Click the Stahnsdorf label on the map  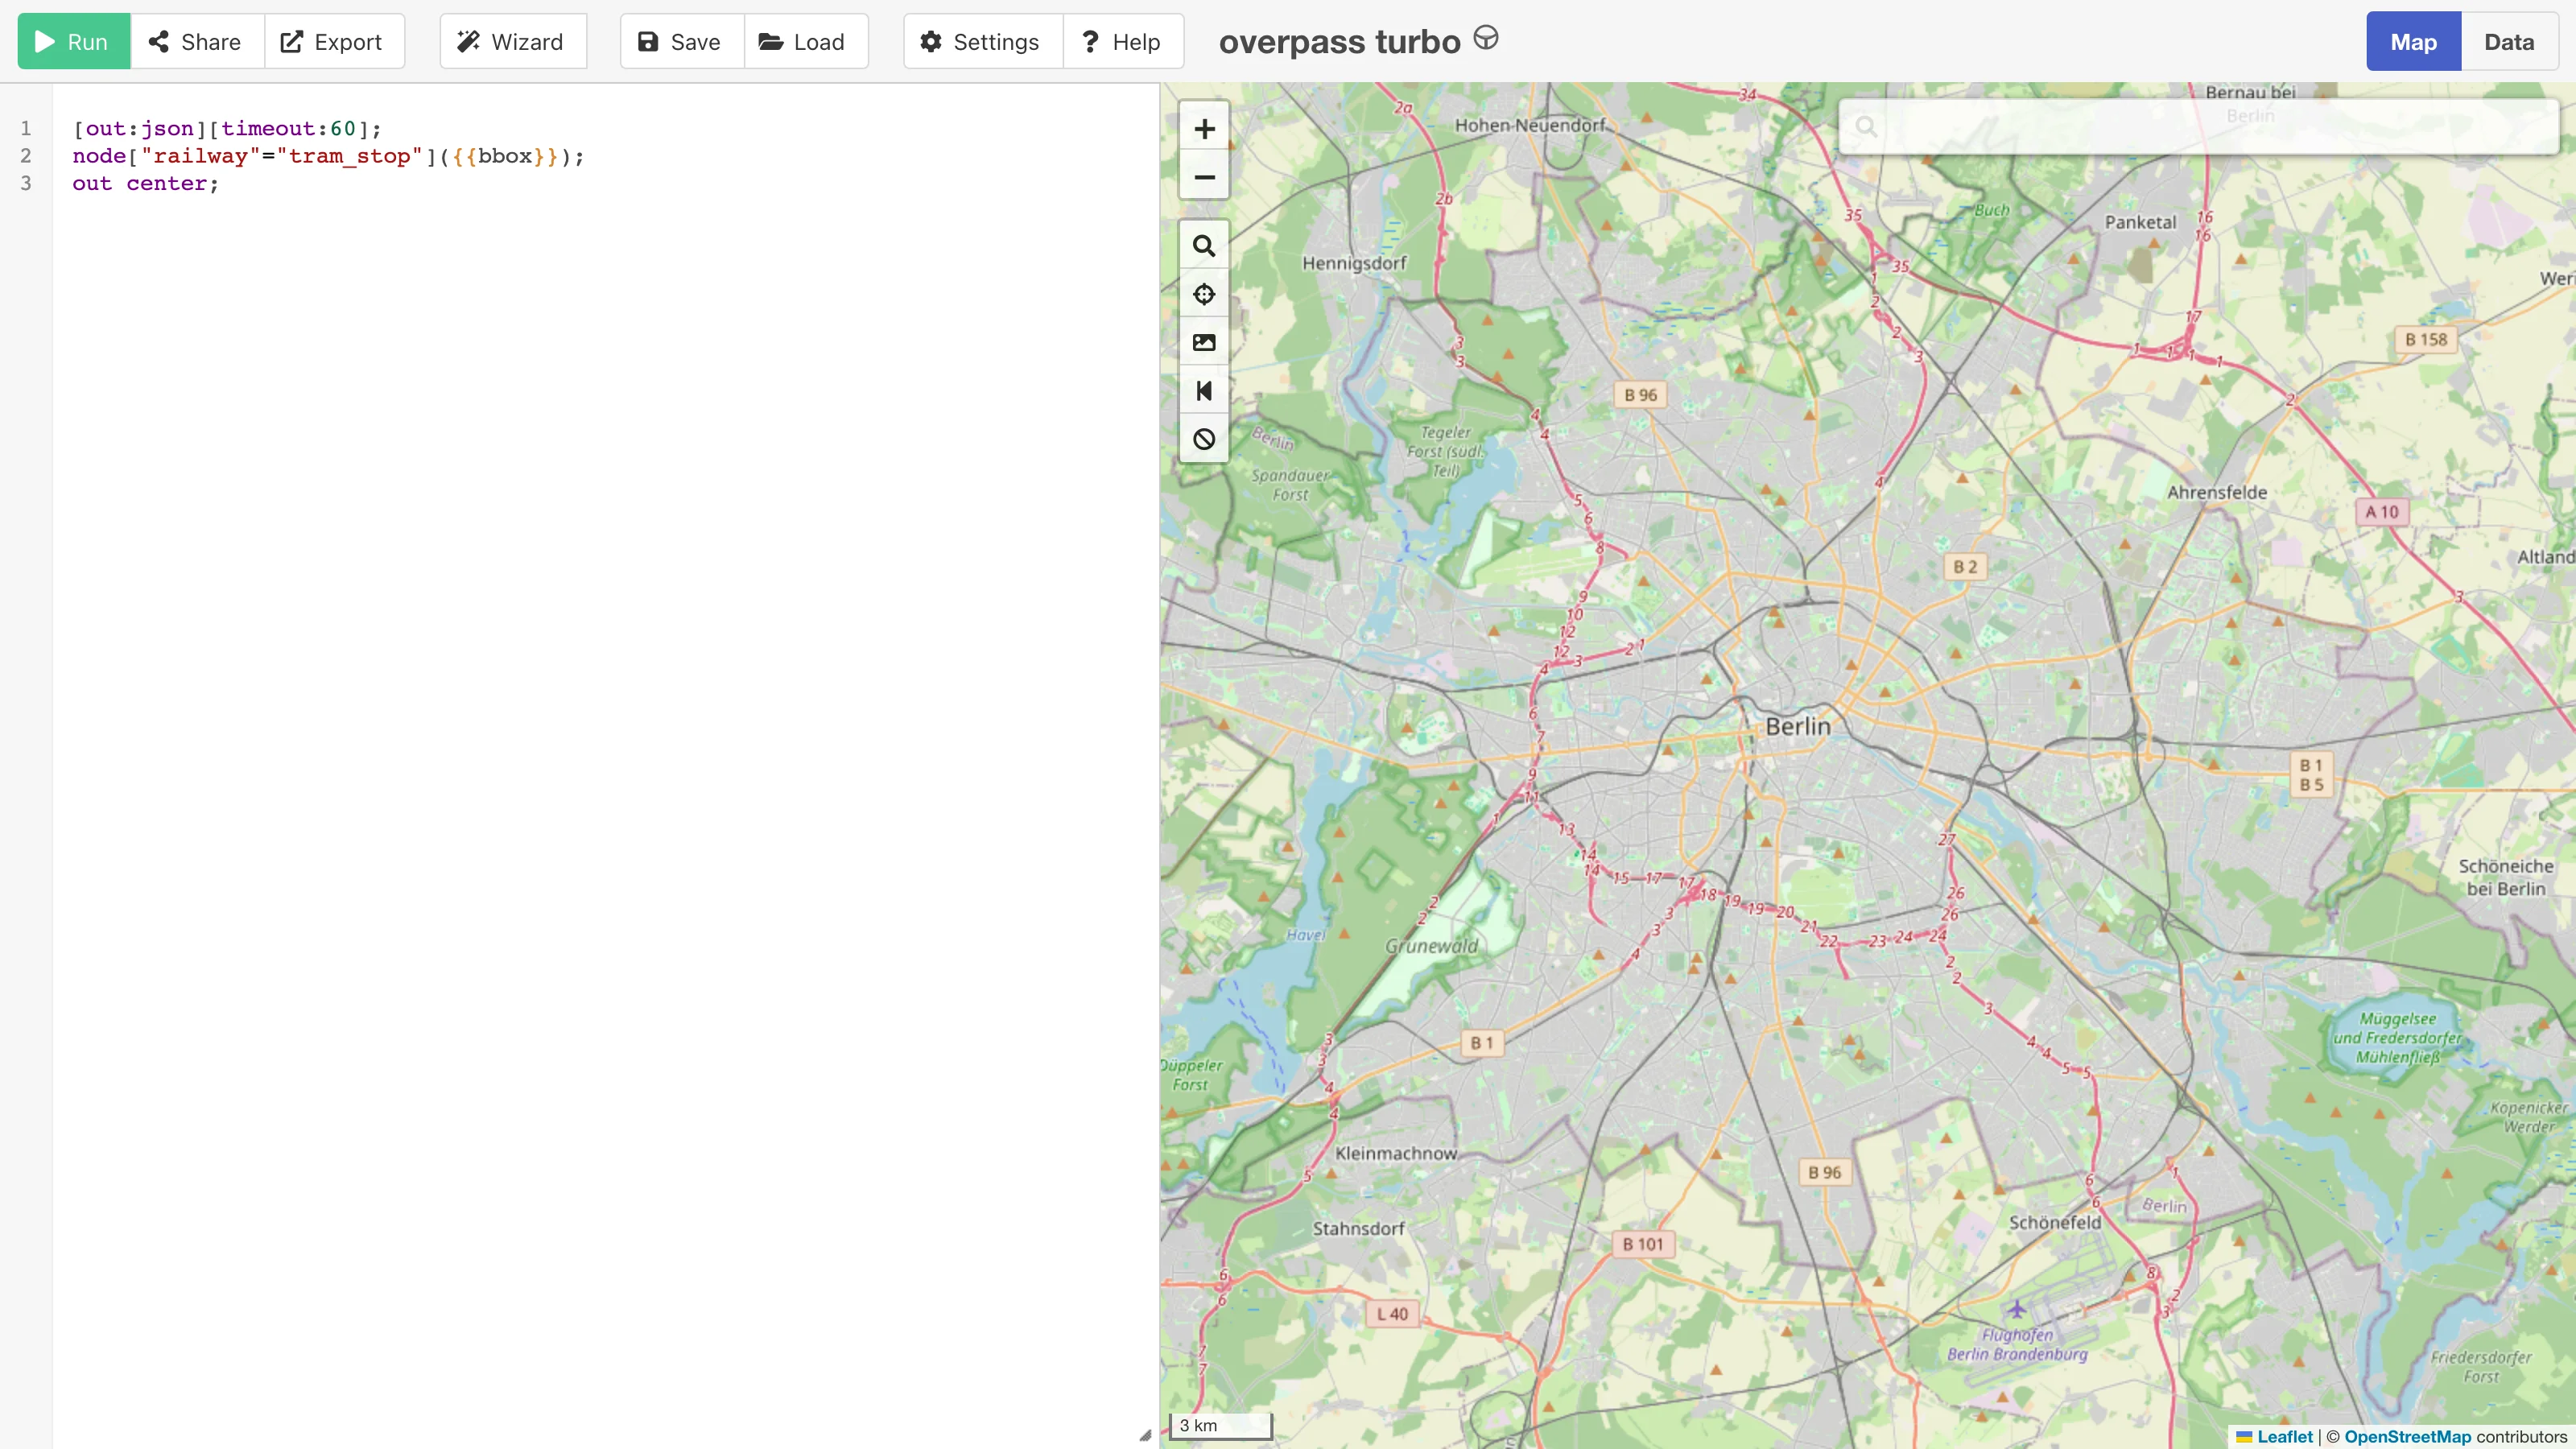tap(1358, 1228)
